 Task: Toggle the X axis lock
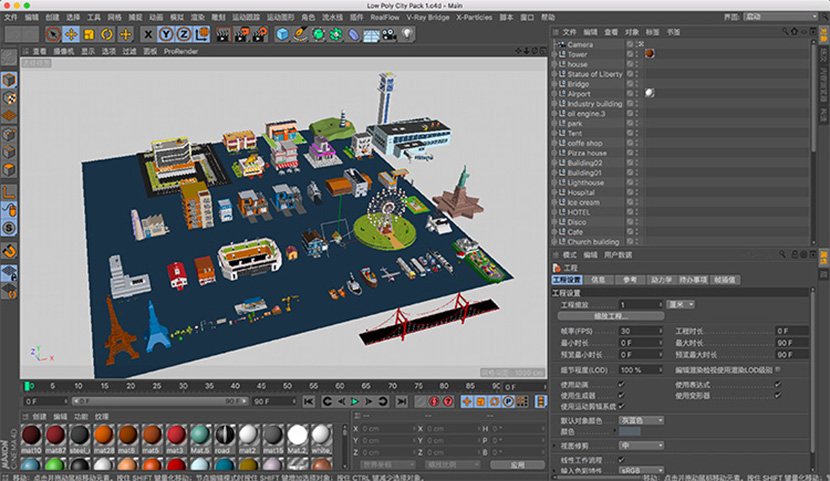pos(148,34)
